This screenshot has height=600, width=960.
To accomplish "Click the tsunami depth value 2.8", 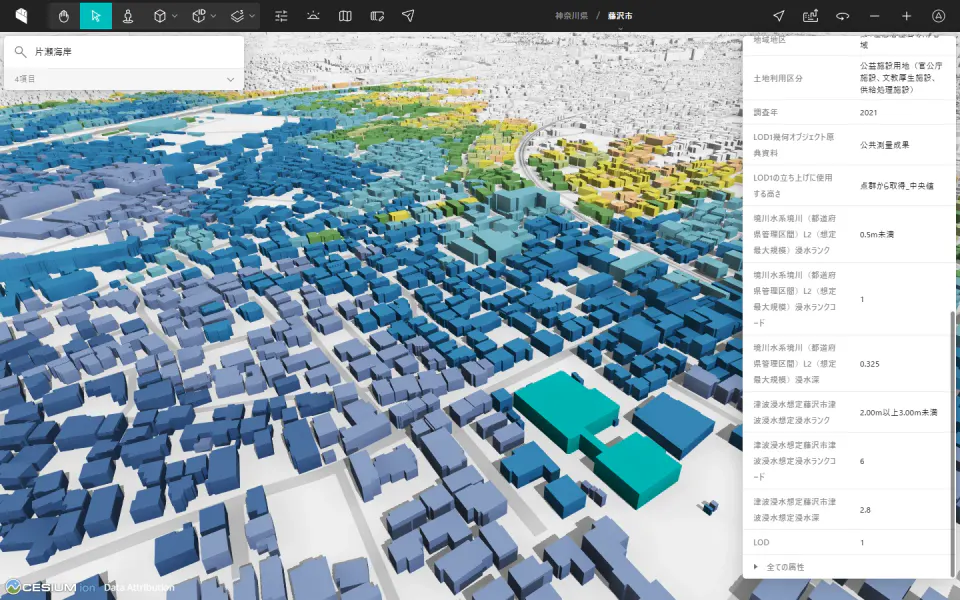I will point(864,509).
